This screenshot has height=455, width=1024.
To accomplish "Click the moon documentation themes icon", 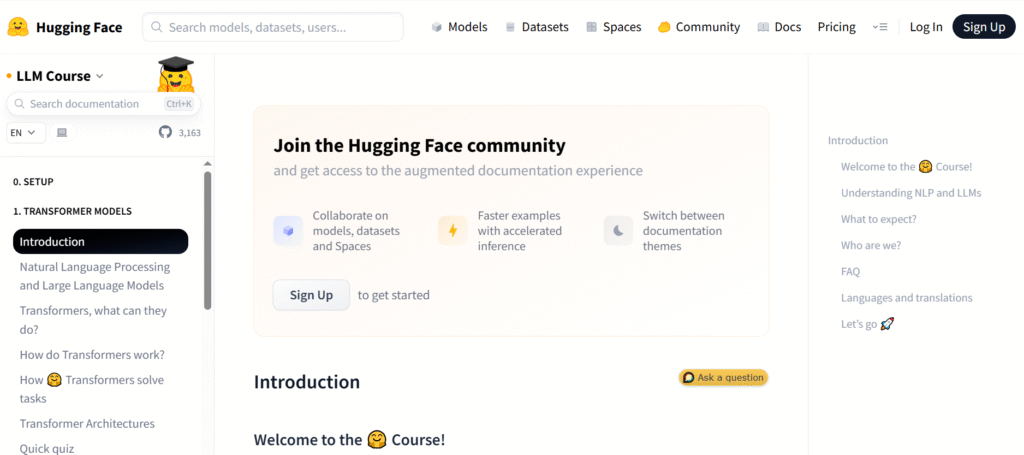I will (x=618, y=230).
